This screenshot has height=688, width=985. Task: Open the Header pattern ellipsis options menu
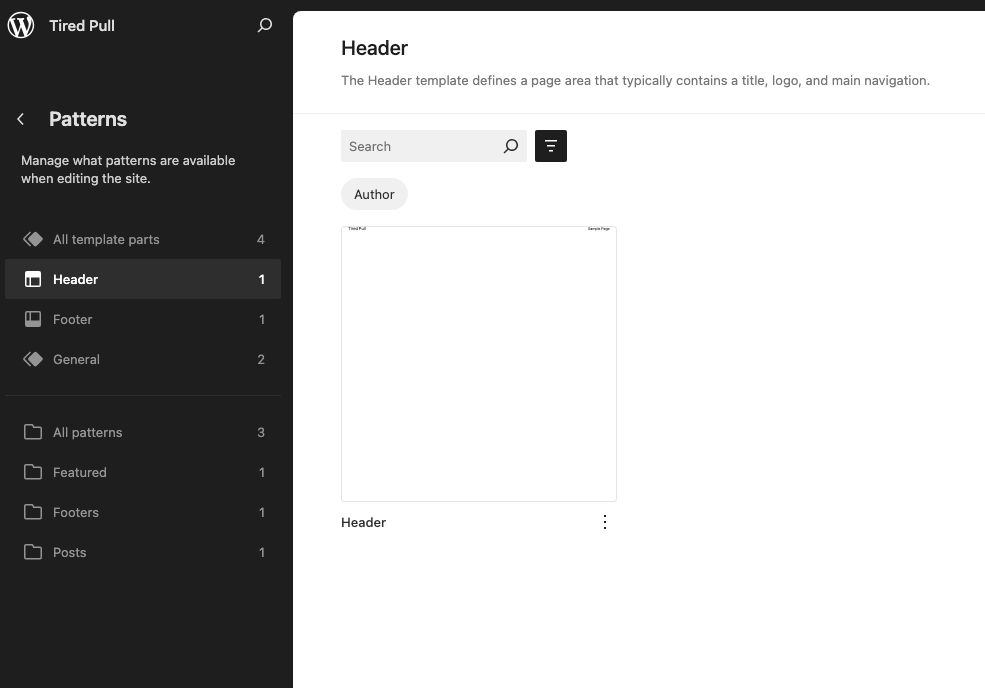(x=604, y=521)
